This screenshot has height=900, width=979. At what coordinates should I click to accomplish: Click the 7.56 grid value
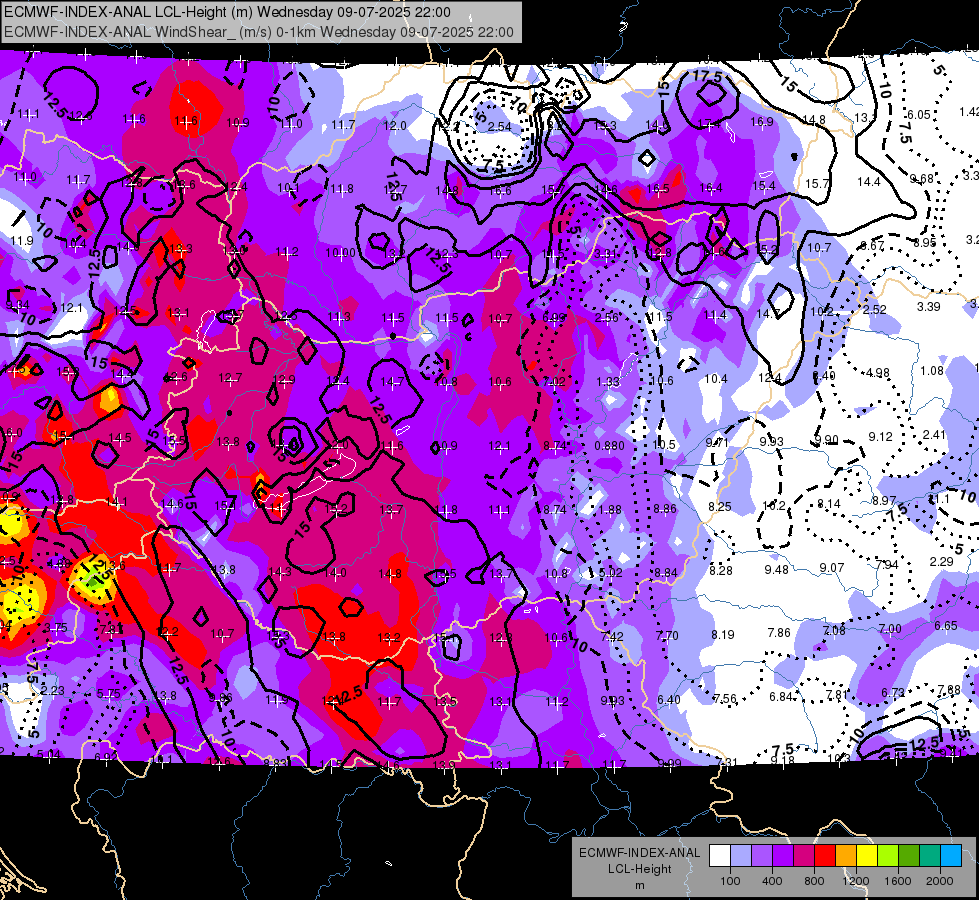(725, 698)
